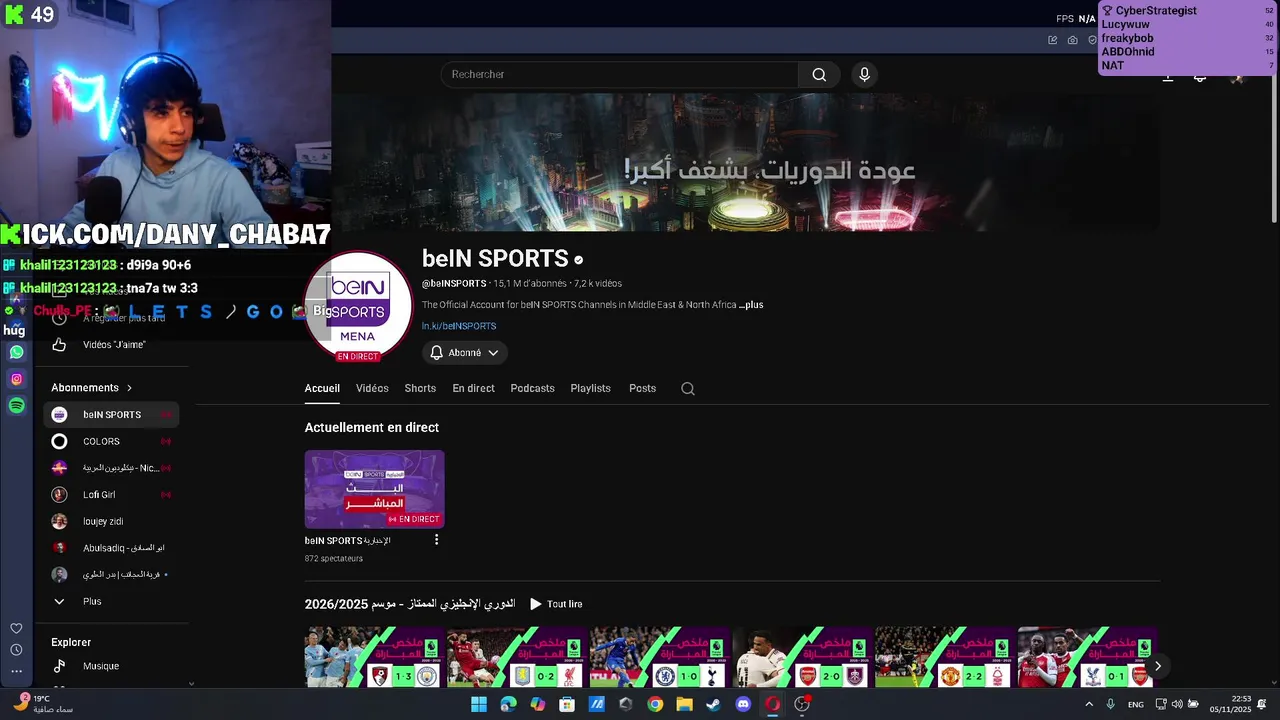Switch to the Vidéos tab
This screenshot has height=720, width=1280.
[x=372, y=388]
